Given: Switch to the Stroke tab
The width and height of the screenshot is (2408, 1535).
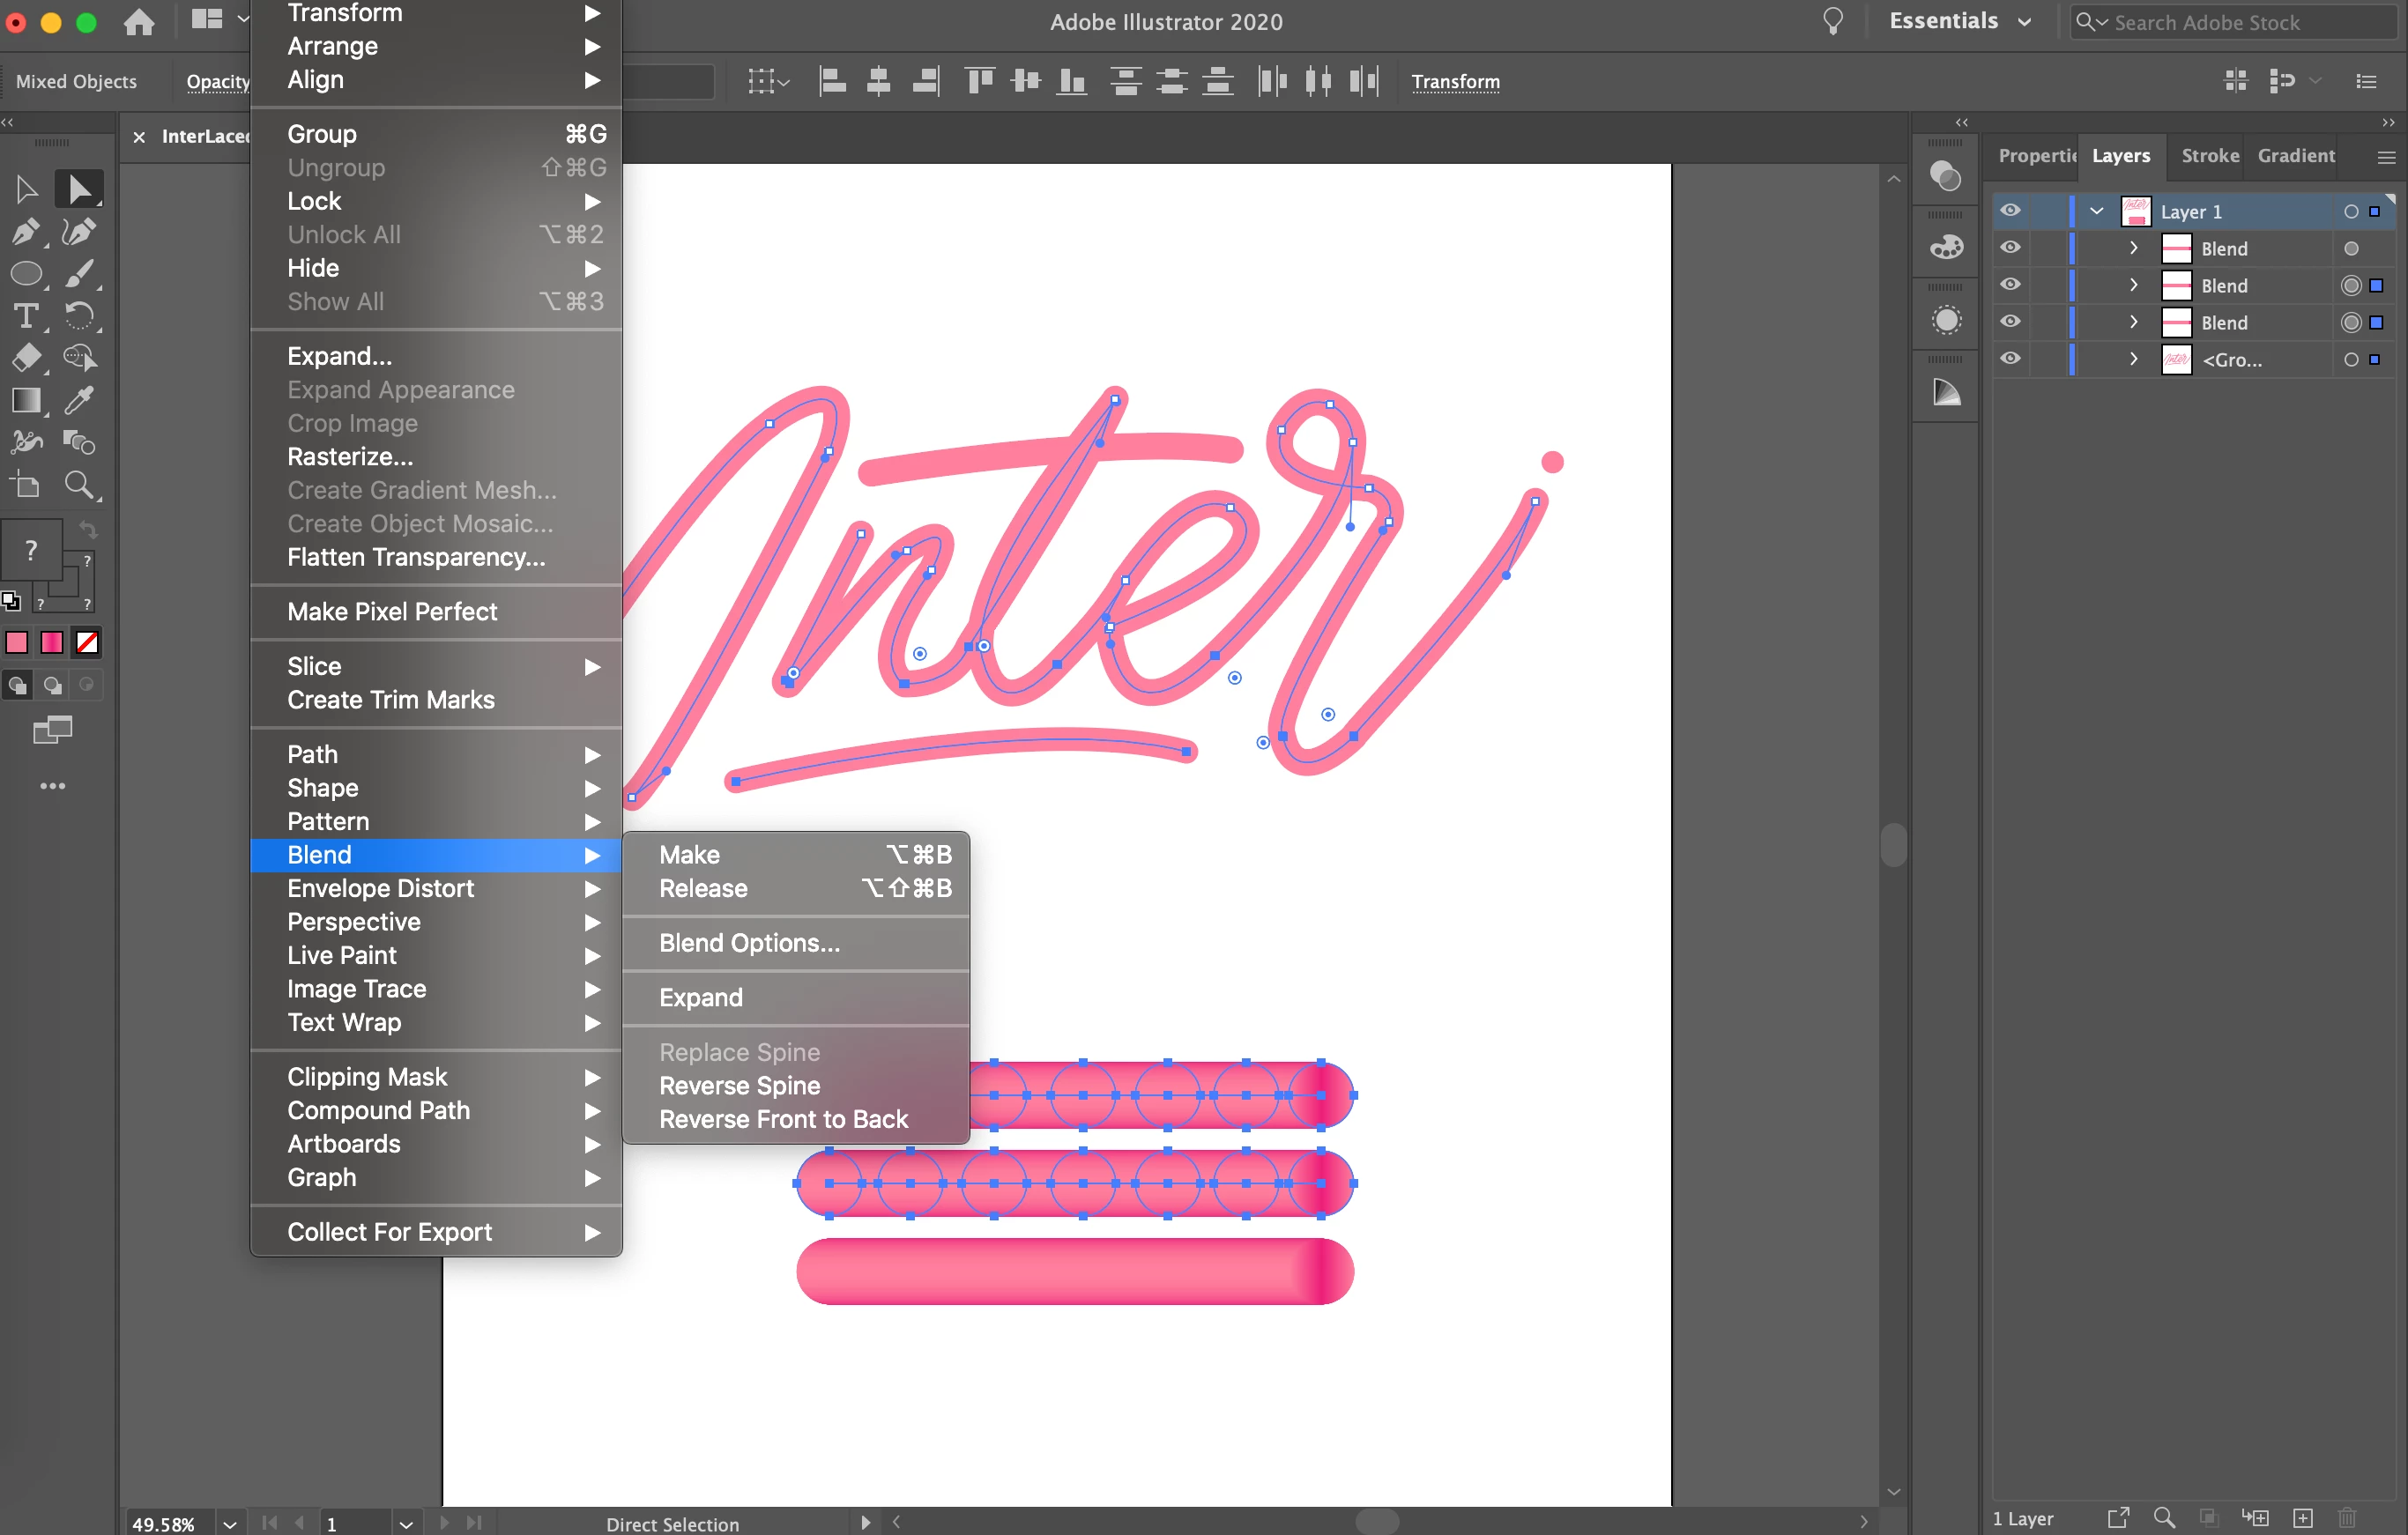Looking at the screenshot, I should tap(2209, 155).
